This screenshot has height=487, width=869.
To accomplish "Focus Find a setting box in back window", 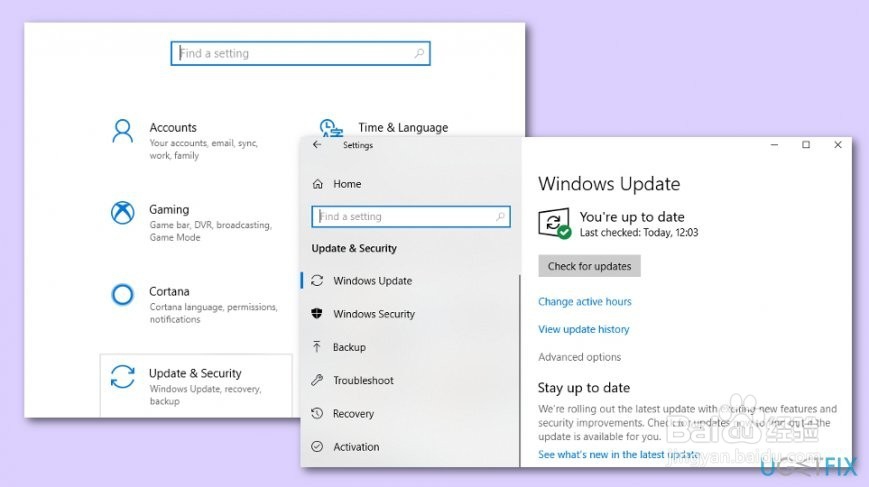I will [x=300, y=53].
